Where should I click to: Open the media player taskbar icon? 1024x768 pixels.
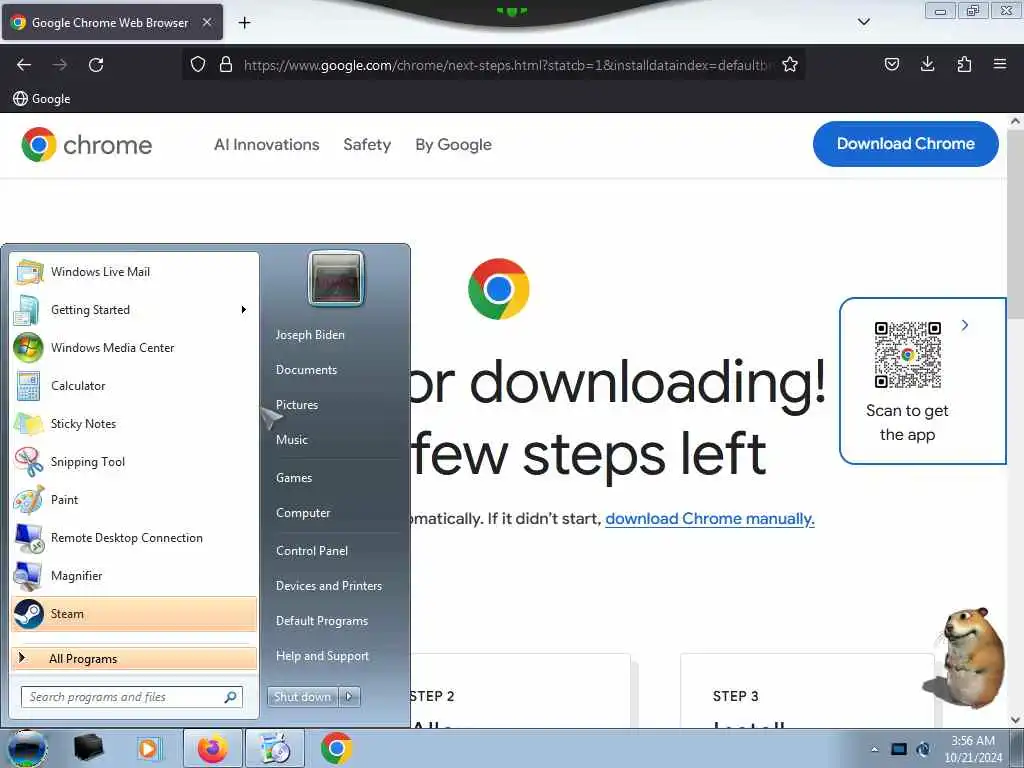(149, 748)
